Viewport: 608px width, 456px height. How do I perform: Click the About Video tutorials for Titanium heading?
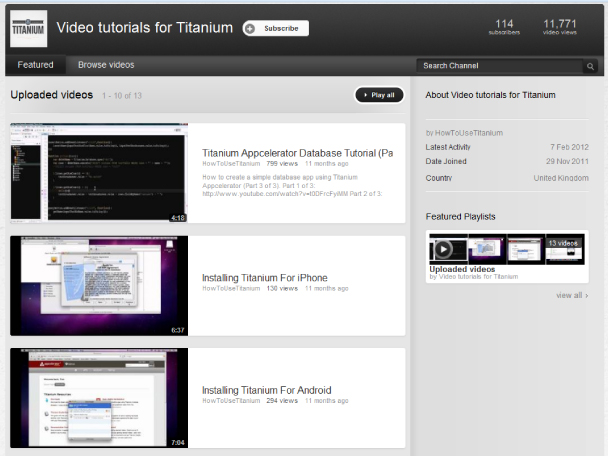491,95
